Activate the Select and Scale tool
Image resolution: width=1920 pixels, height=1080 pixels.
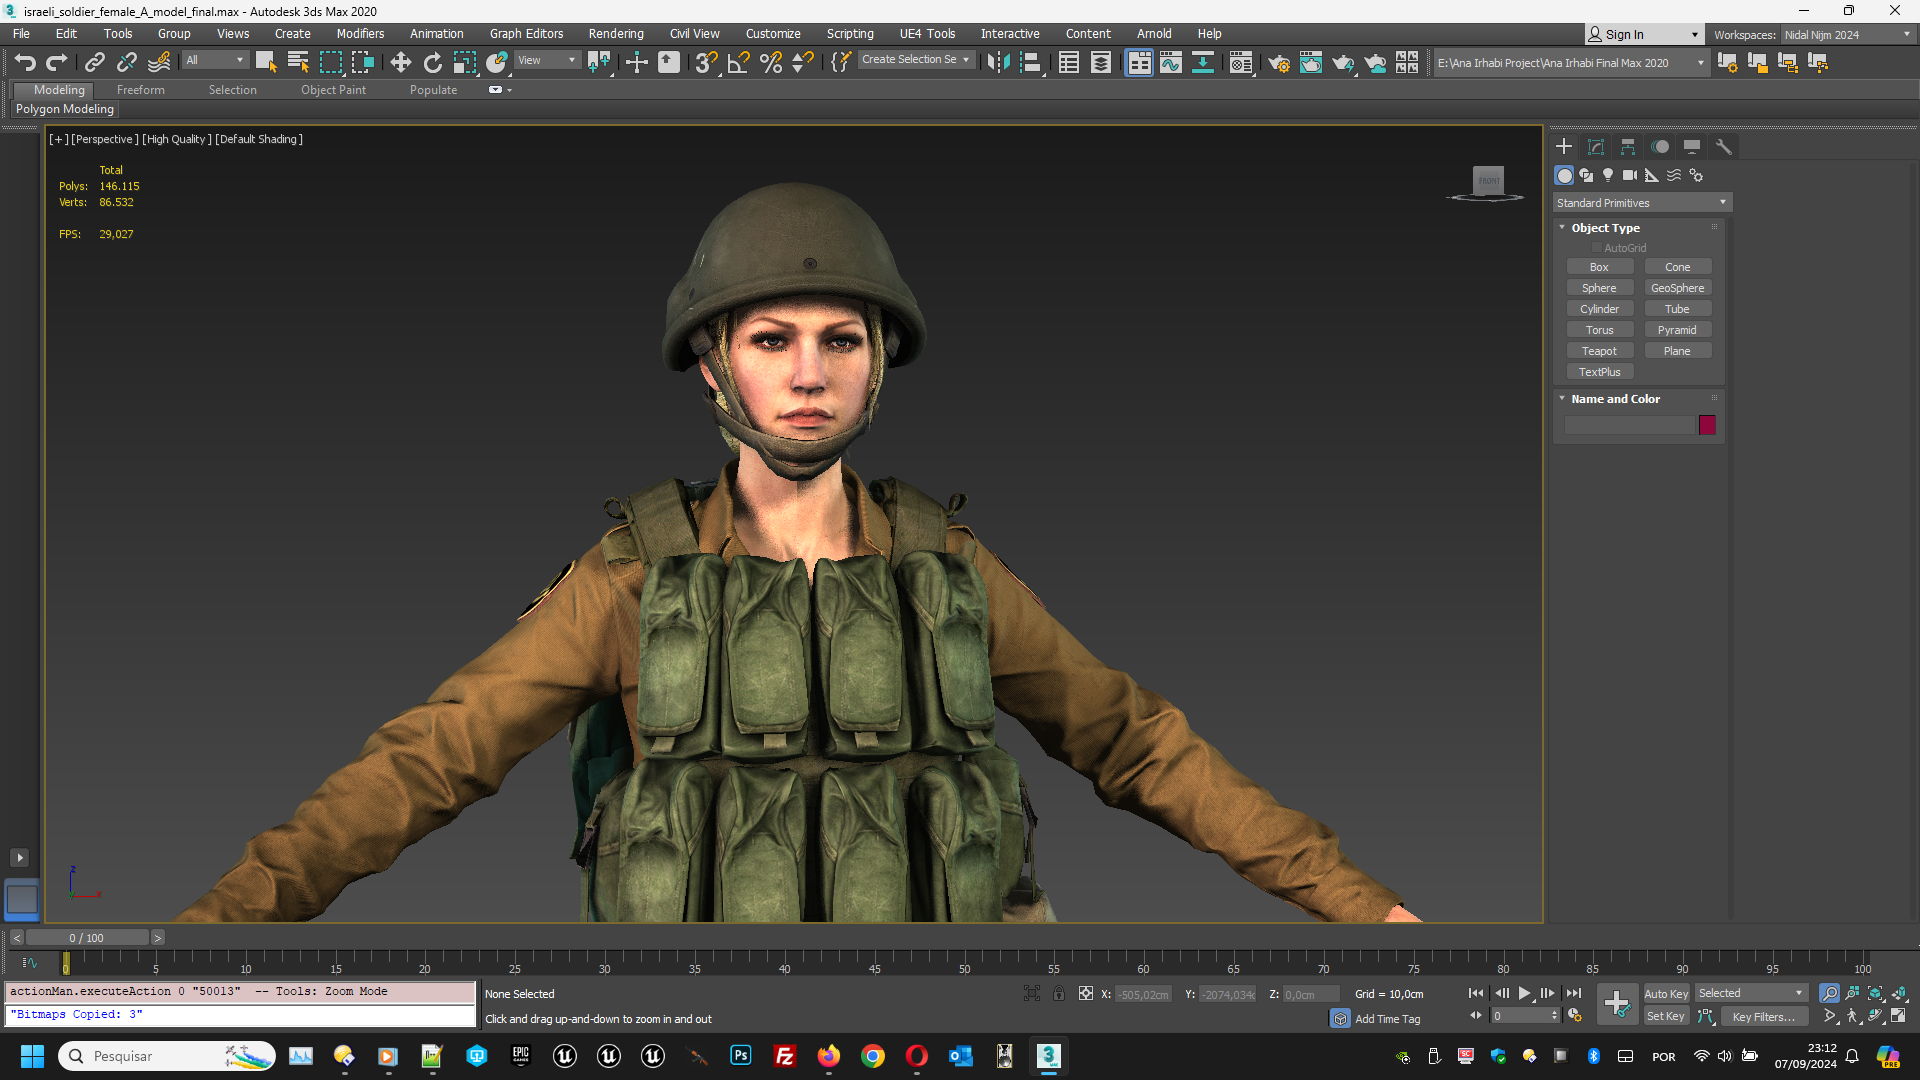(x=464, y=62)
